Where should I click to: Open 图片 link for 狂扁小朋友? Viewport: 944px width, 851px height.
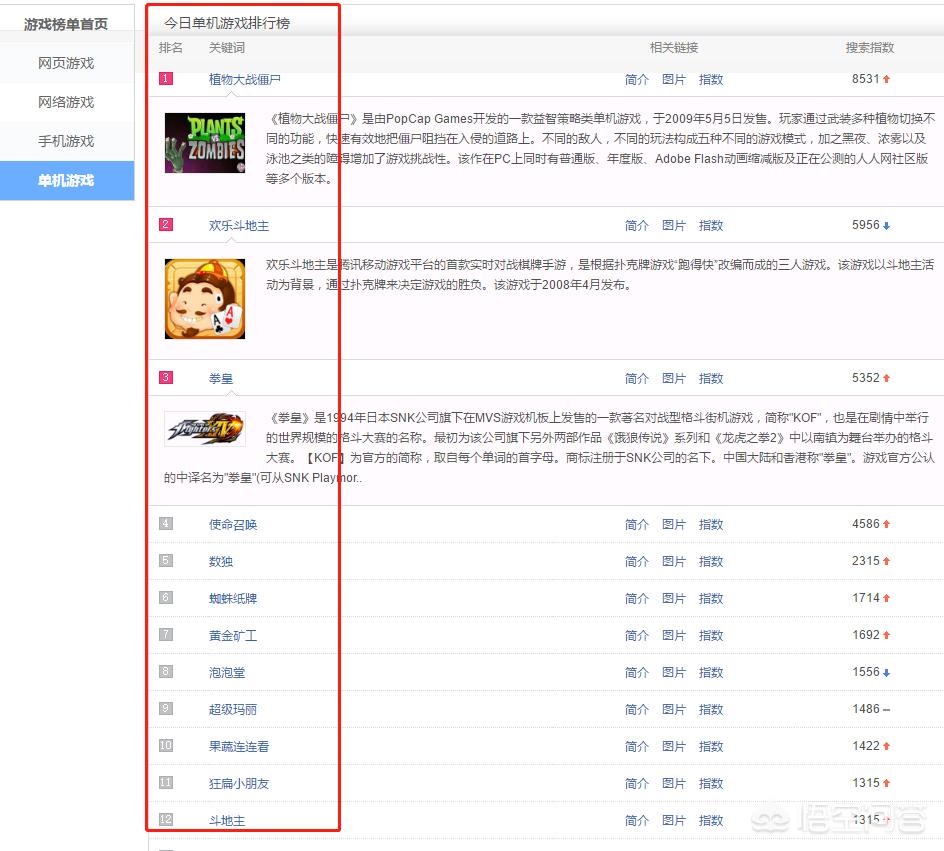coord(674,784)
